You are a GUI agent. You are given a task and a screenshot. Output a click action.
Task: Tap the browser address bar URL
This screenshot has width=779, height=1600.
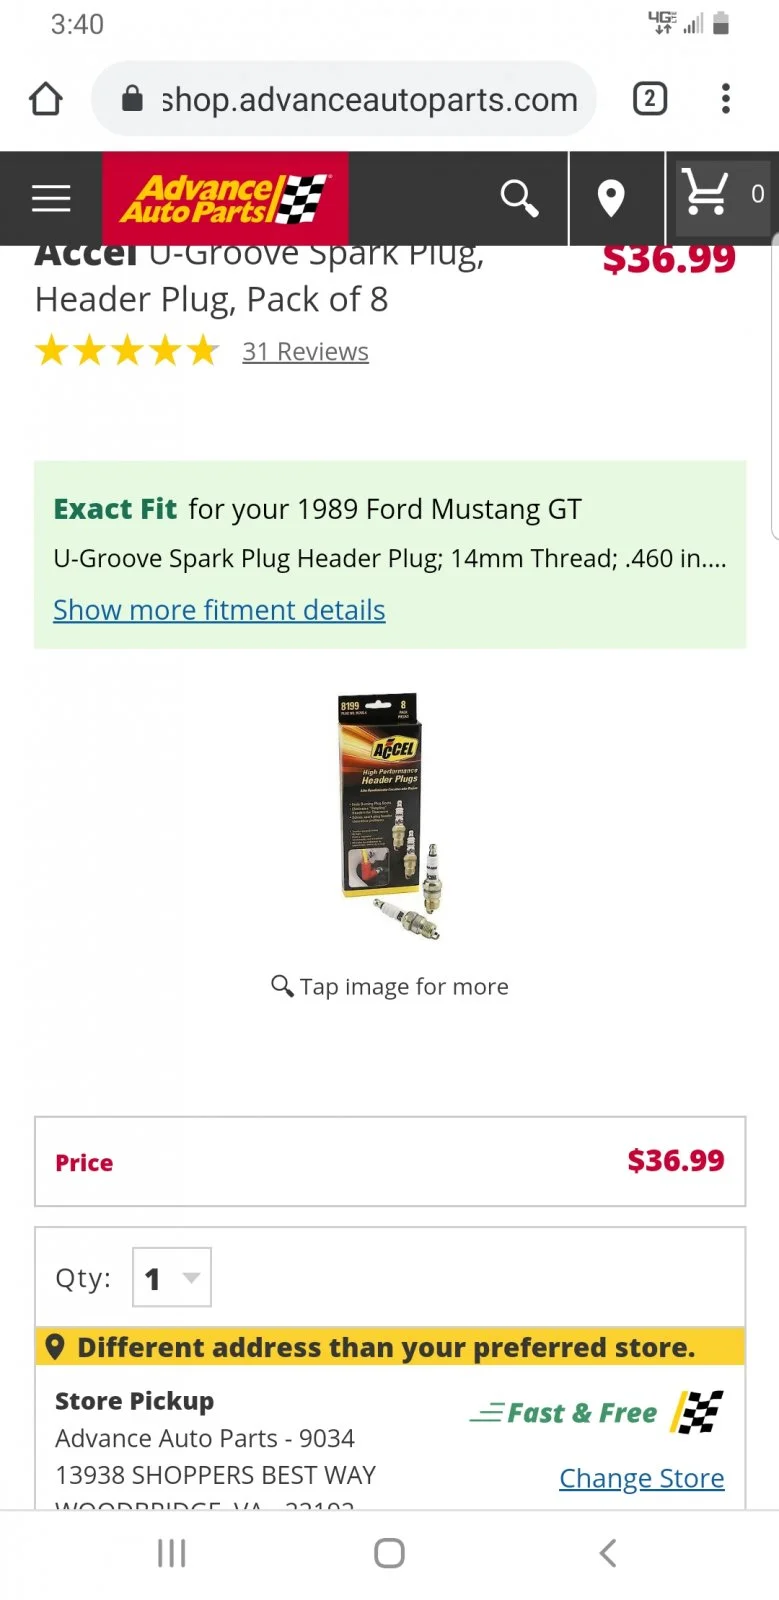tap(369, 100)
